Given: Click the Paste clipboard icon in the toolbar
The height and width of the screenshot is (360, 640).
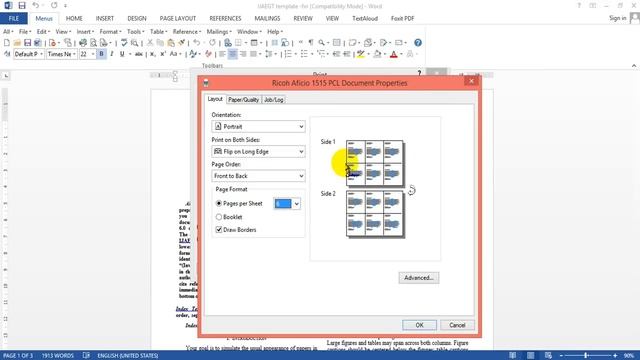Looking at the screenshot, I should click(x=171, y=42).
